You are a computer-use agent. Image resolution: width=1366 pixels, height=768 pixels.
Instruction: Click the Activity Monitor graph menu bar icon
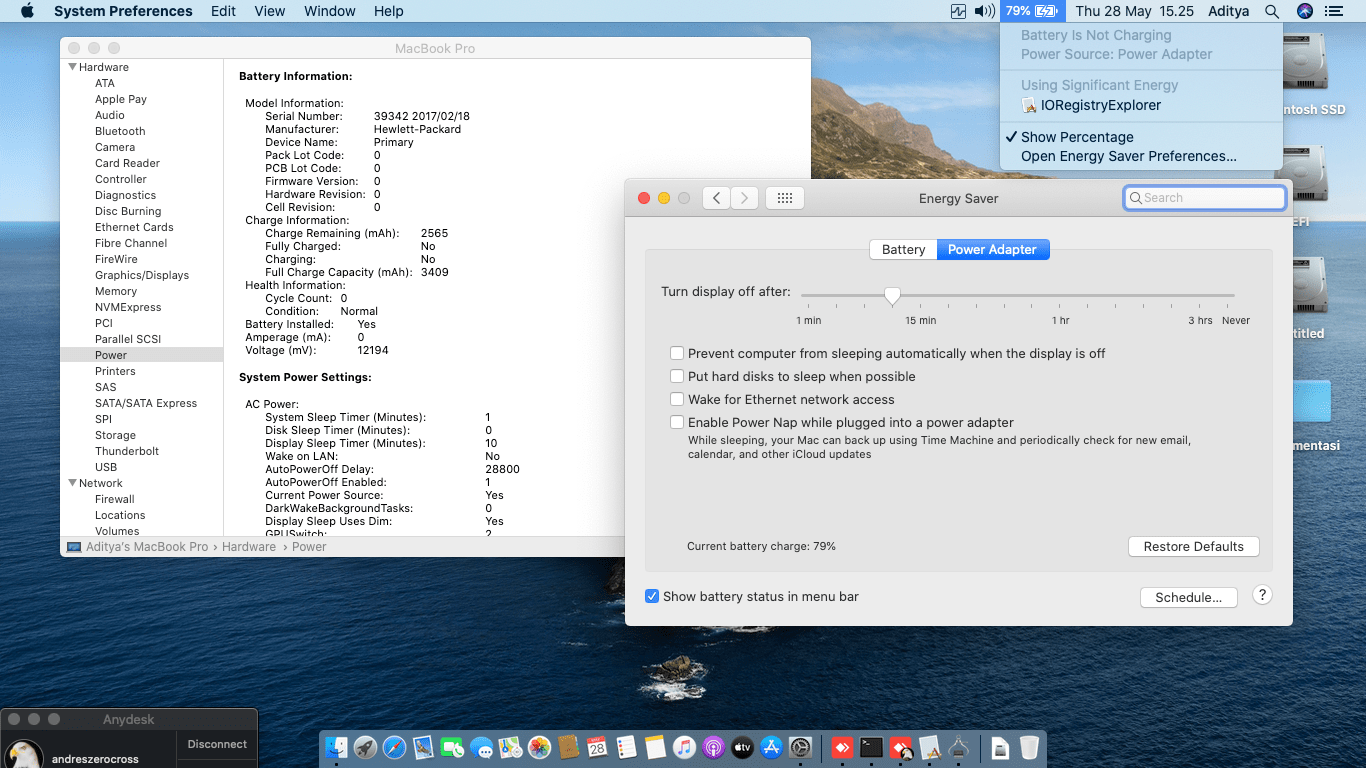(959, 11)
